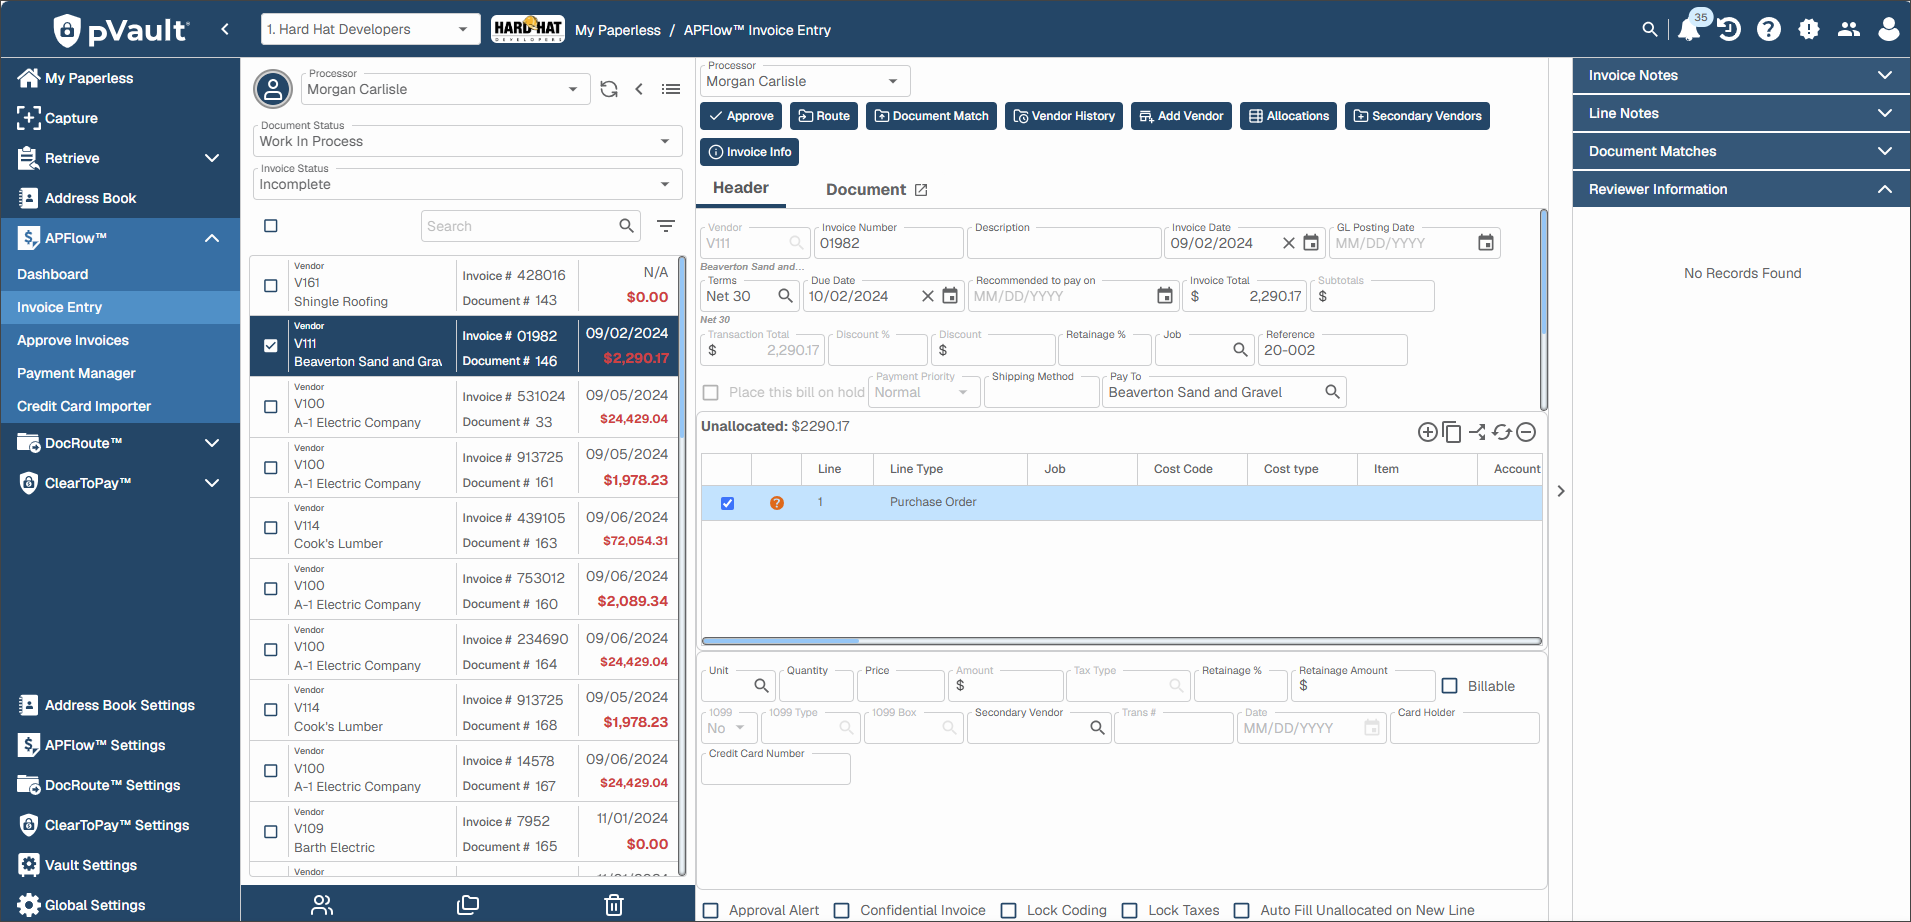The width and height of the screenshot is (1911, 922).
Task: Collapse the left navigation sidebar arrow
Action: pos(225,29)
